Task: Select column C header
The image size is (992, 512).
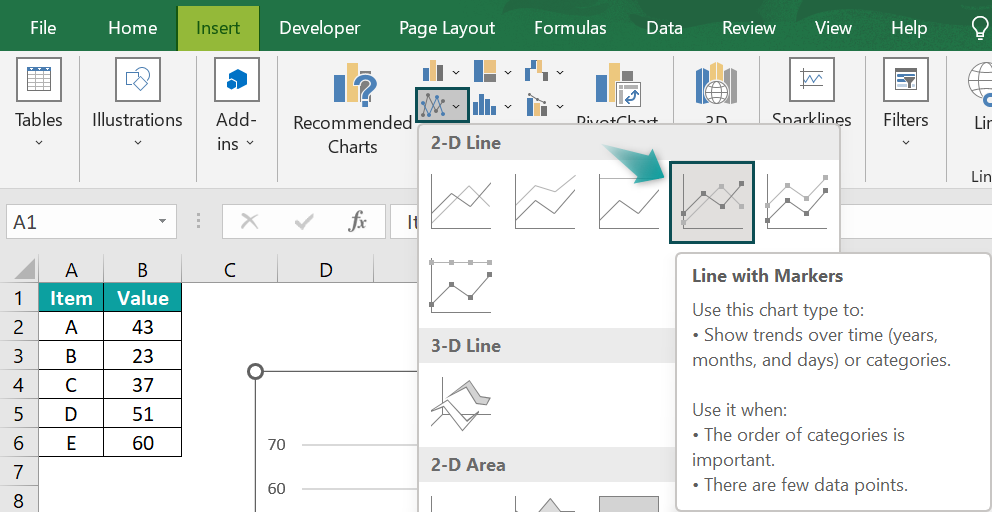Action: pos(229,270)
